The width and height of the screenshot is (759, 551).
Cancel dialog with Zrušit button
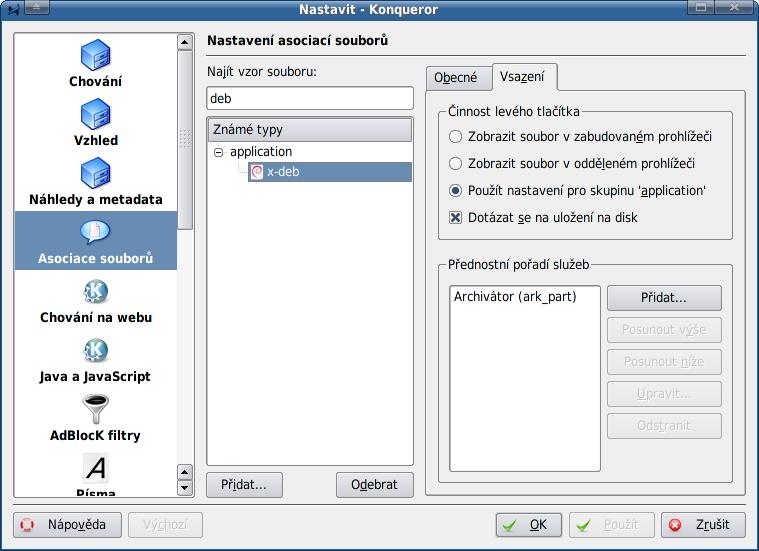click(x=703, y=525)
